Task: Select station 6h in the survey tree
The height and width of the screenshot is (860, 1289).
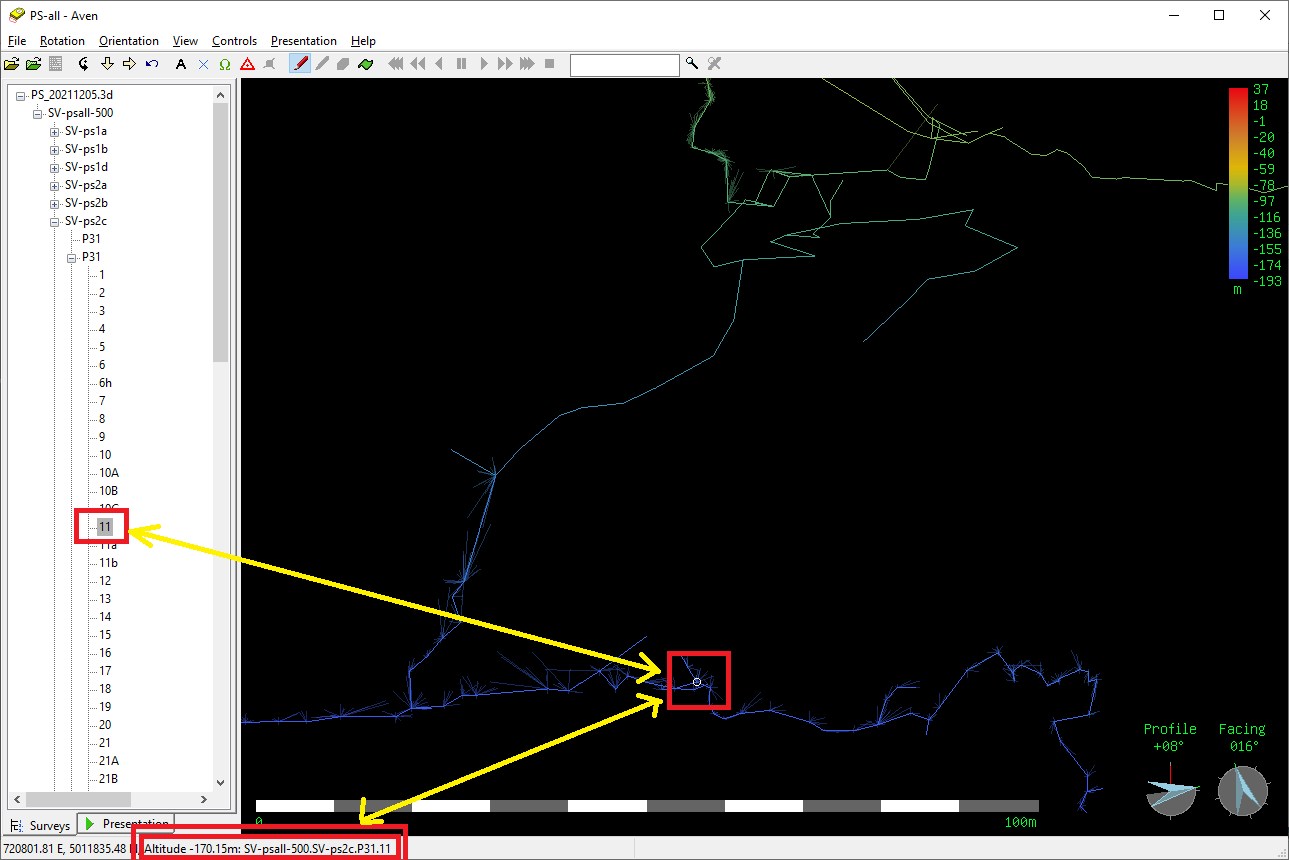Action: [105, 383]
